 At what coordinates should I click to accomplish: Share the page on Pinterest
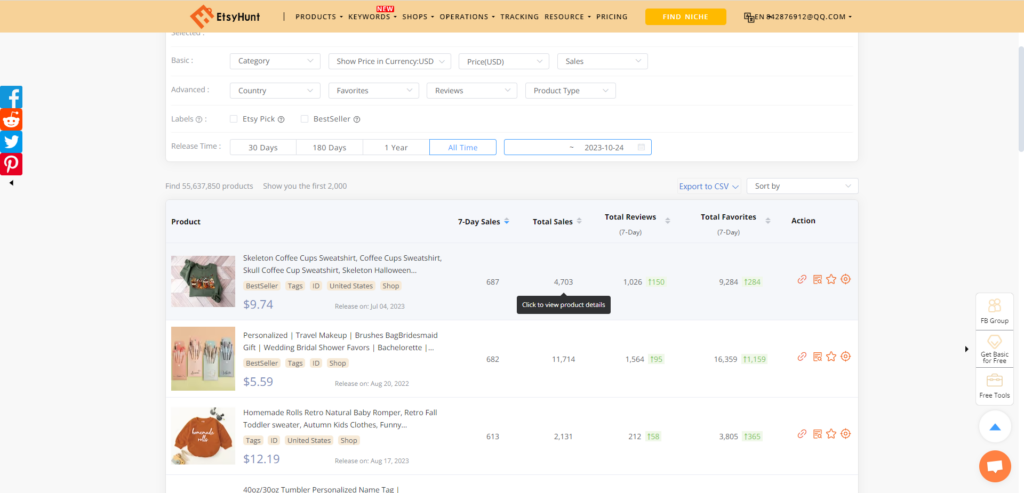point(11,164)
